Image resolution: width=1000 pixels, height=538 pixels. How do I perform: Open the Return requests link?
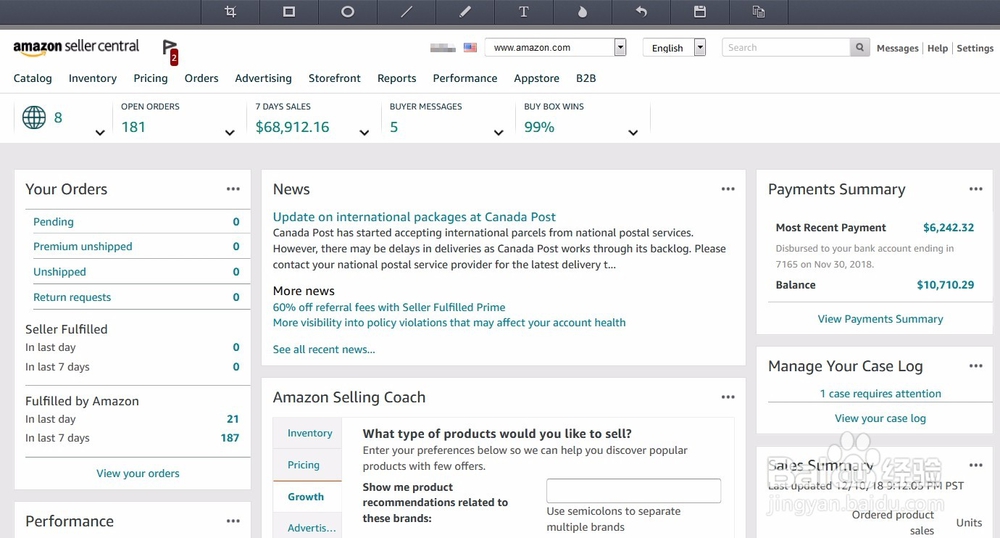pos(72,297)
